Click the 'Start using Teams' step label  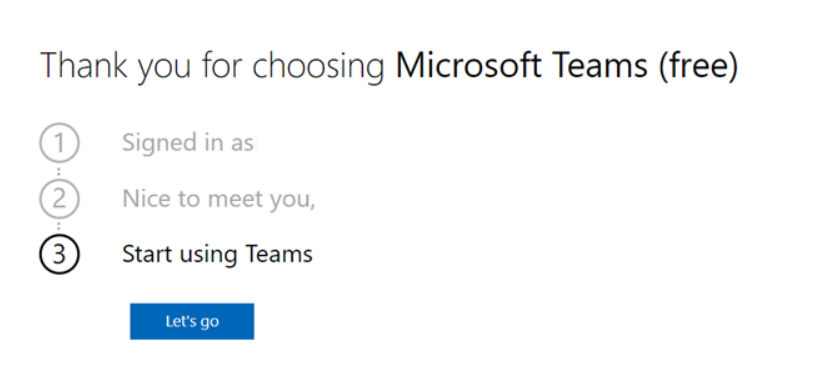[x=218, y=254]
